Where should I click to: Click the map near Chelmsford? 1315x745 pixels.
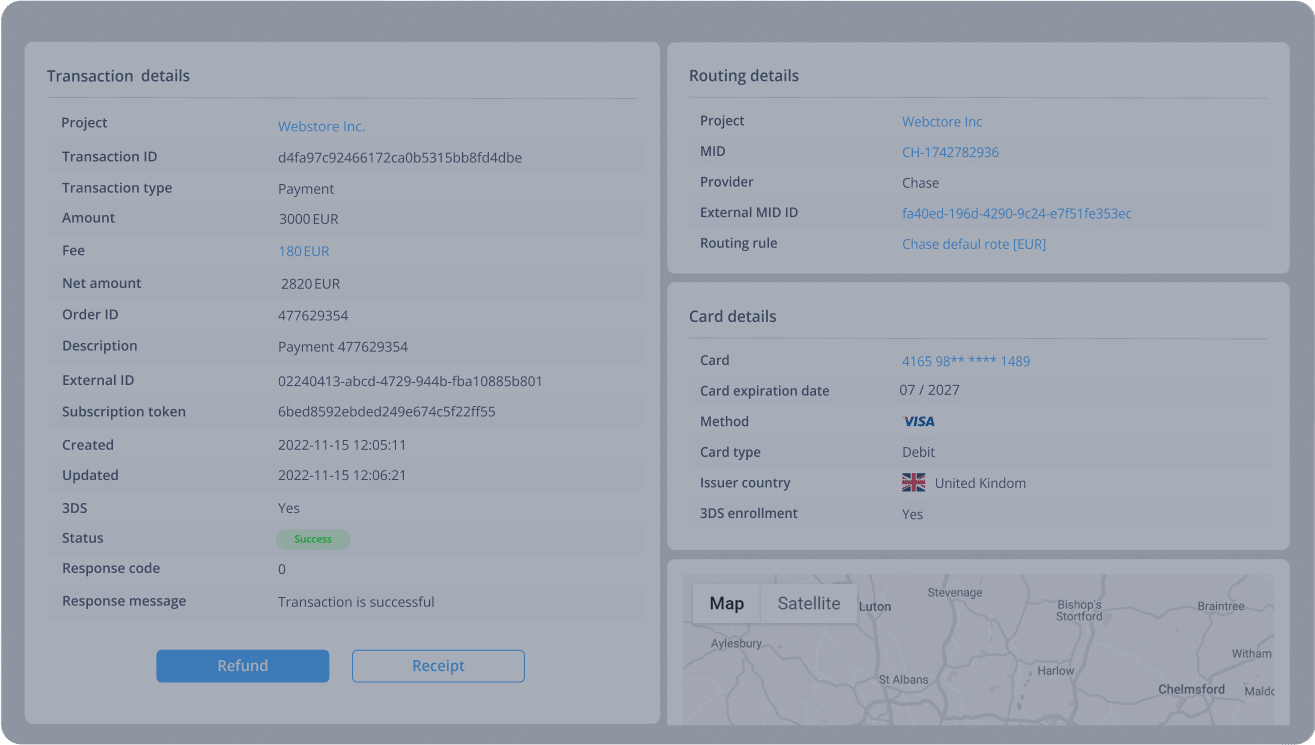tap(1190, 689)
